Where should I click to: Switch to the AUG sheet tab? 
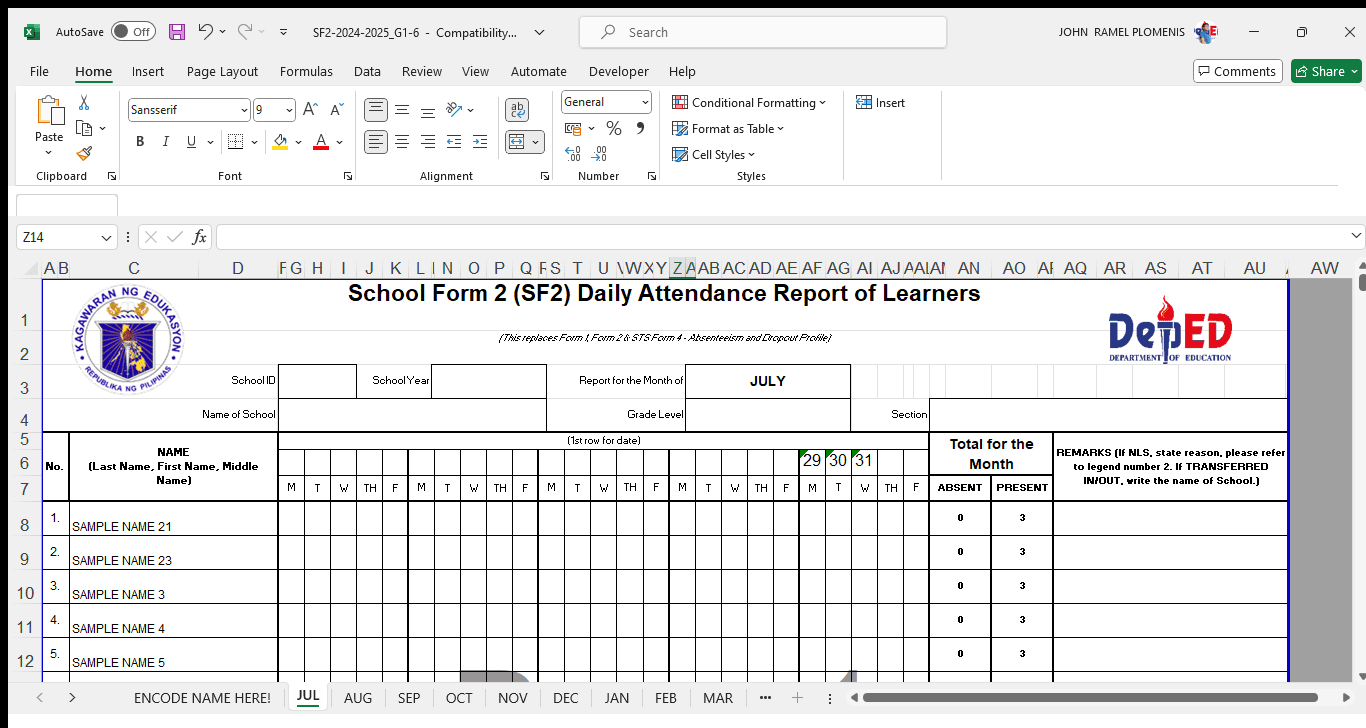[x=358, y=698]
